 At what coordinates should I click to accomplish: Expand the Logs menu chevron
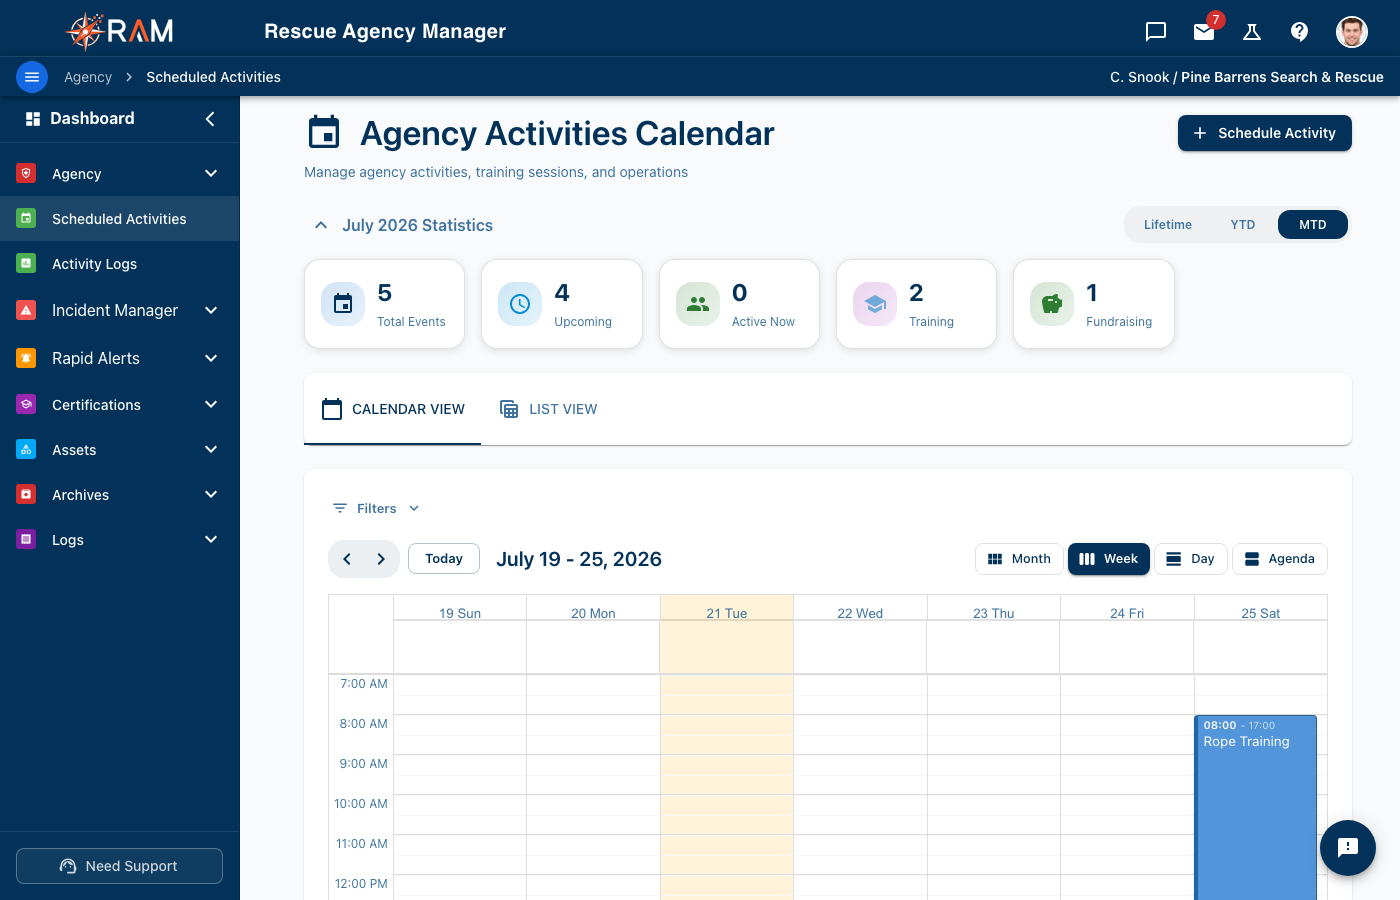211,539
